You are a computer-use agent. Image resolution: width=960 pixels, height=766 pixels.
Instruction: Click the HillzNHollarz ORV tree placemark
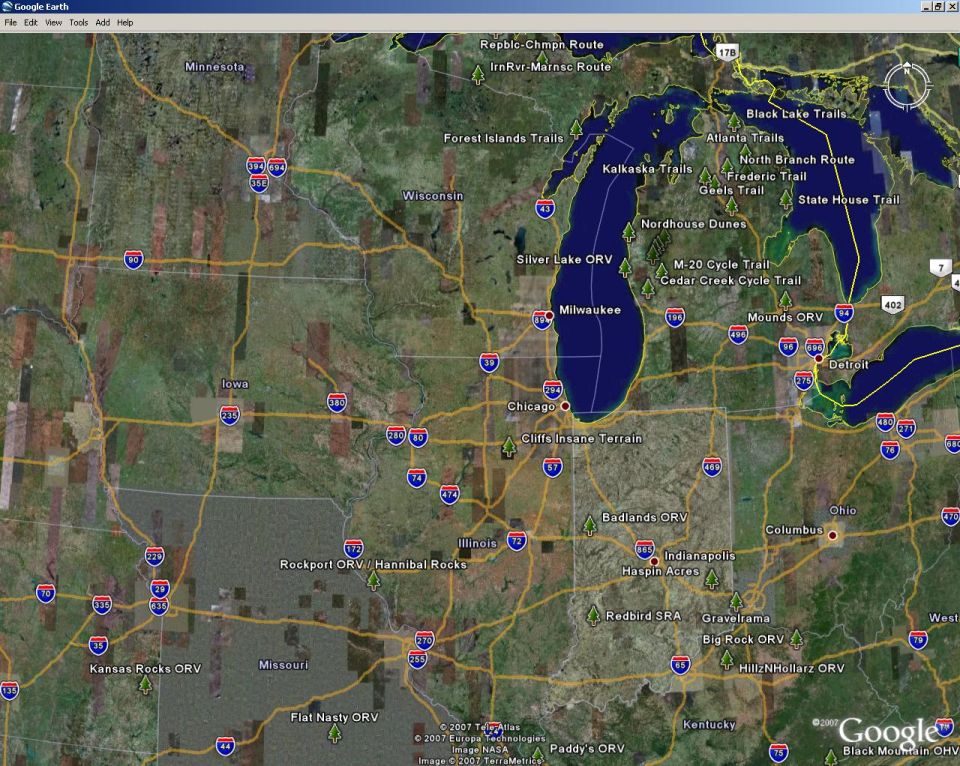click(x=727, y=659)
